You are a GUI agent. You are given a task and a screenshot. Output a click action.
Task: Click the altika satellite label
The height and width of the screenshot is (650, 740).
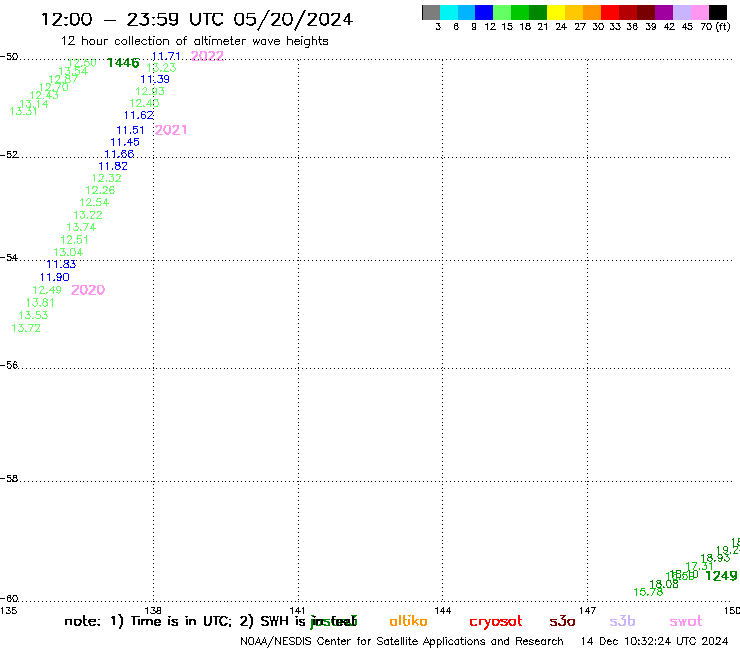click(x=408, y=621)
